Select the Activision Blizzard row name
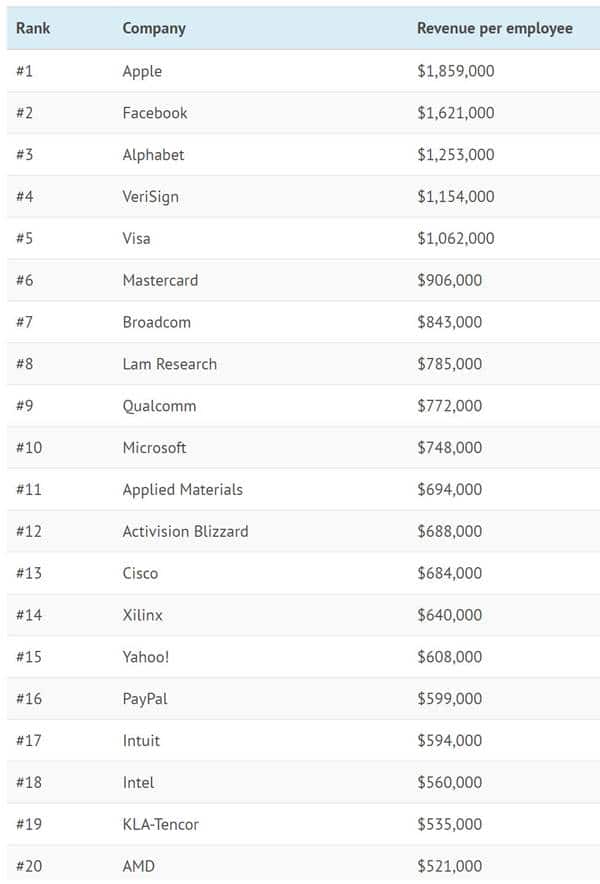600x884 pixels. click(x=185, y=532)
